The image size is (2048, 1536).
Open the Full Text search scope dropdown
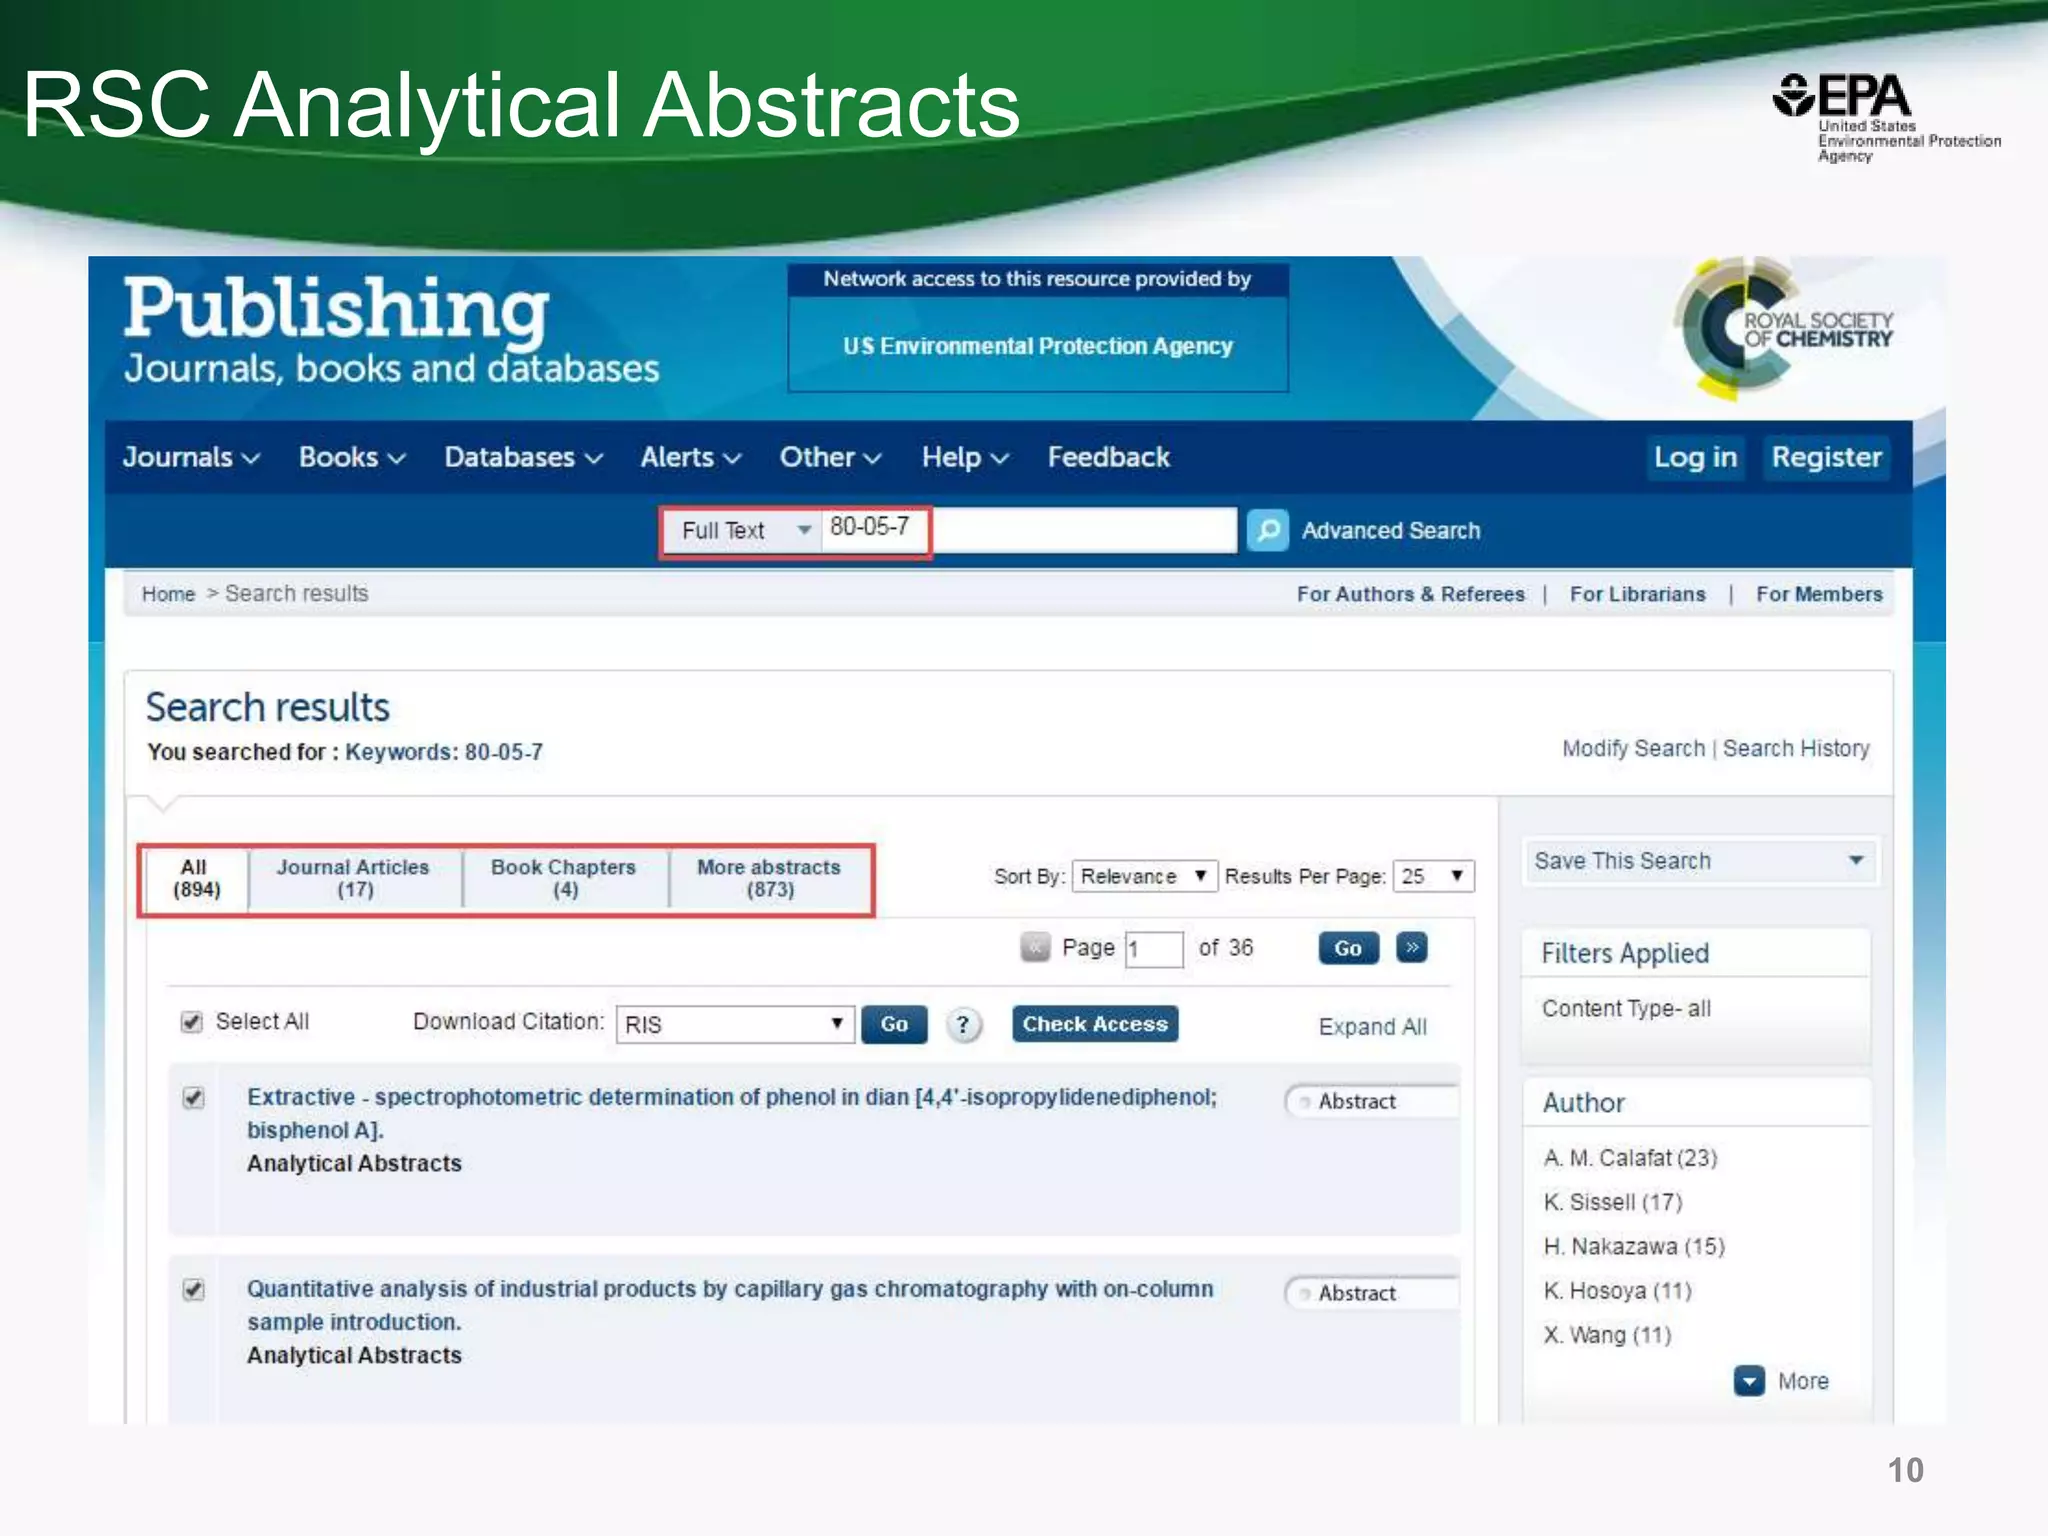point(743,530)
